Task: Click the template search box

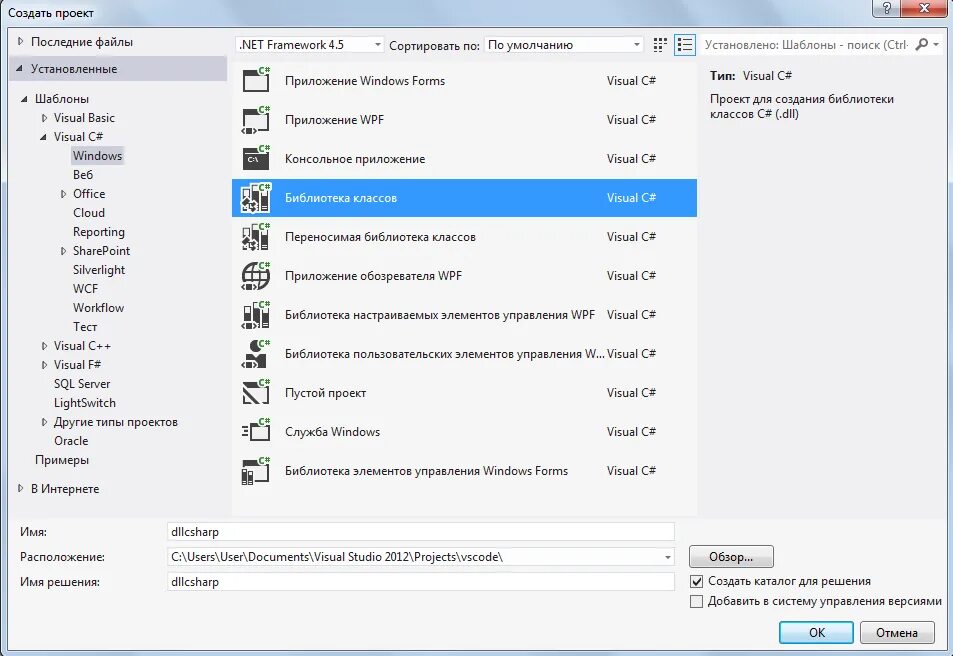Action: (806, 44)
